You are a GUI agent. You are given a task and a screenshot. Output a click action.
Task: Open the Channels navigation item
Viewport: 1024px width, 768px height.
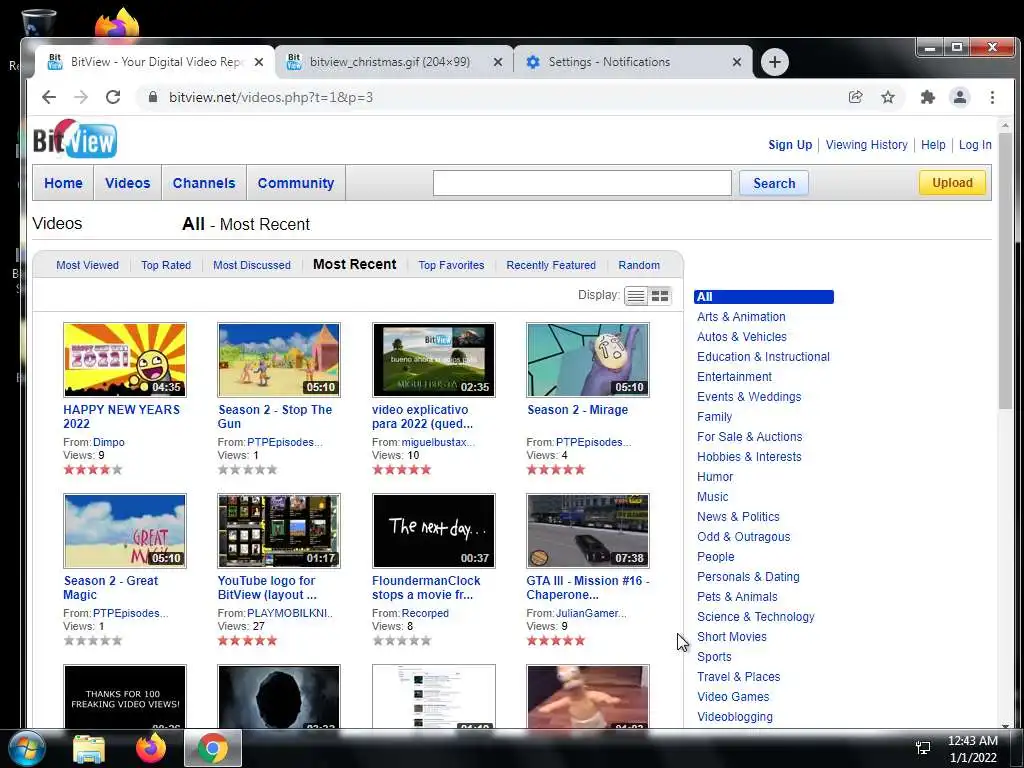[x=204, y=184]
